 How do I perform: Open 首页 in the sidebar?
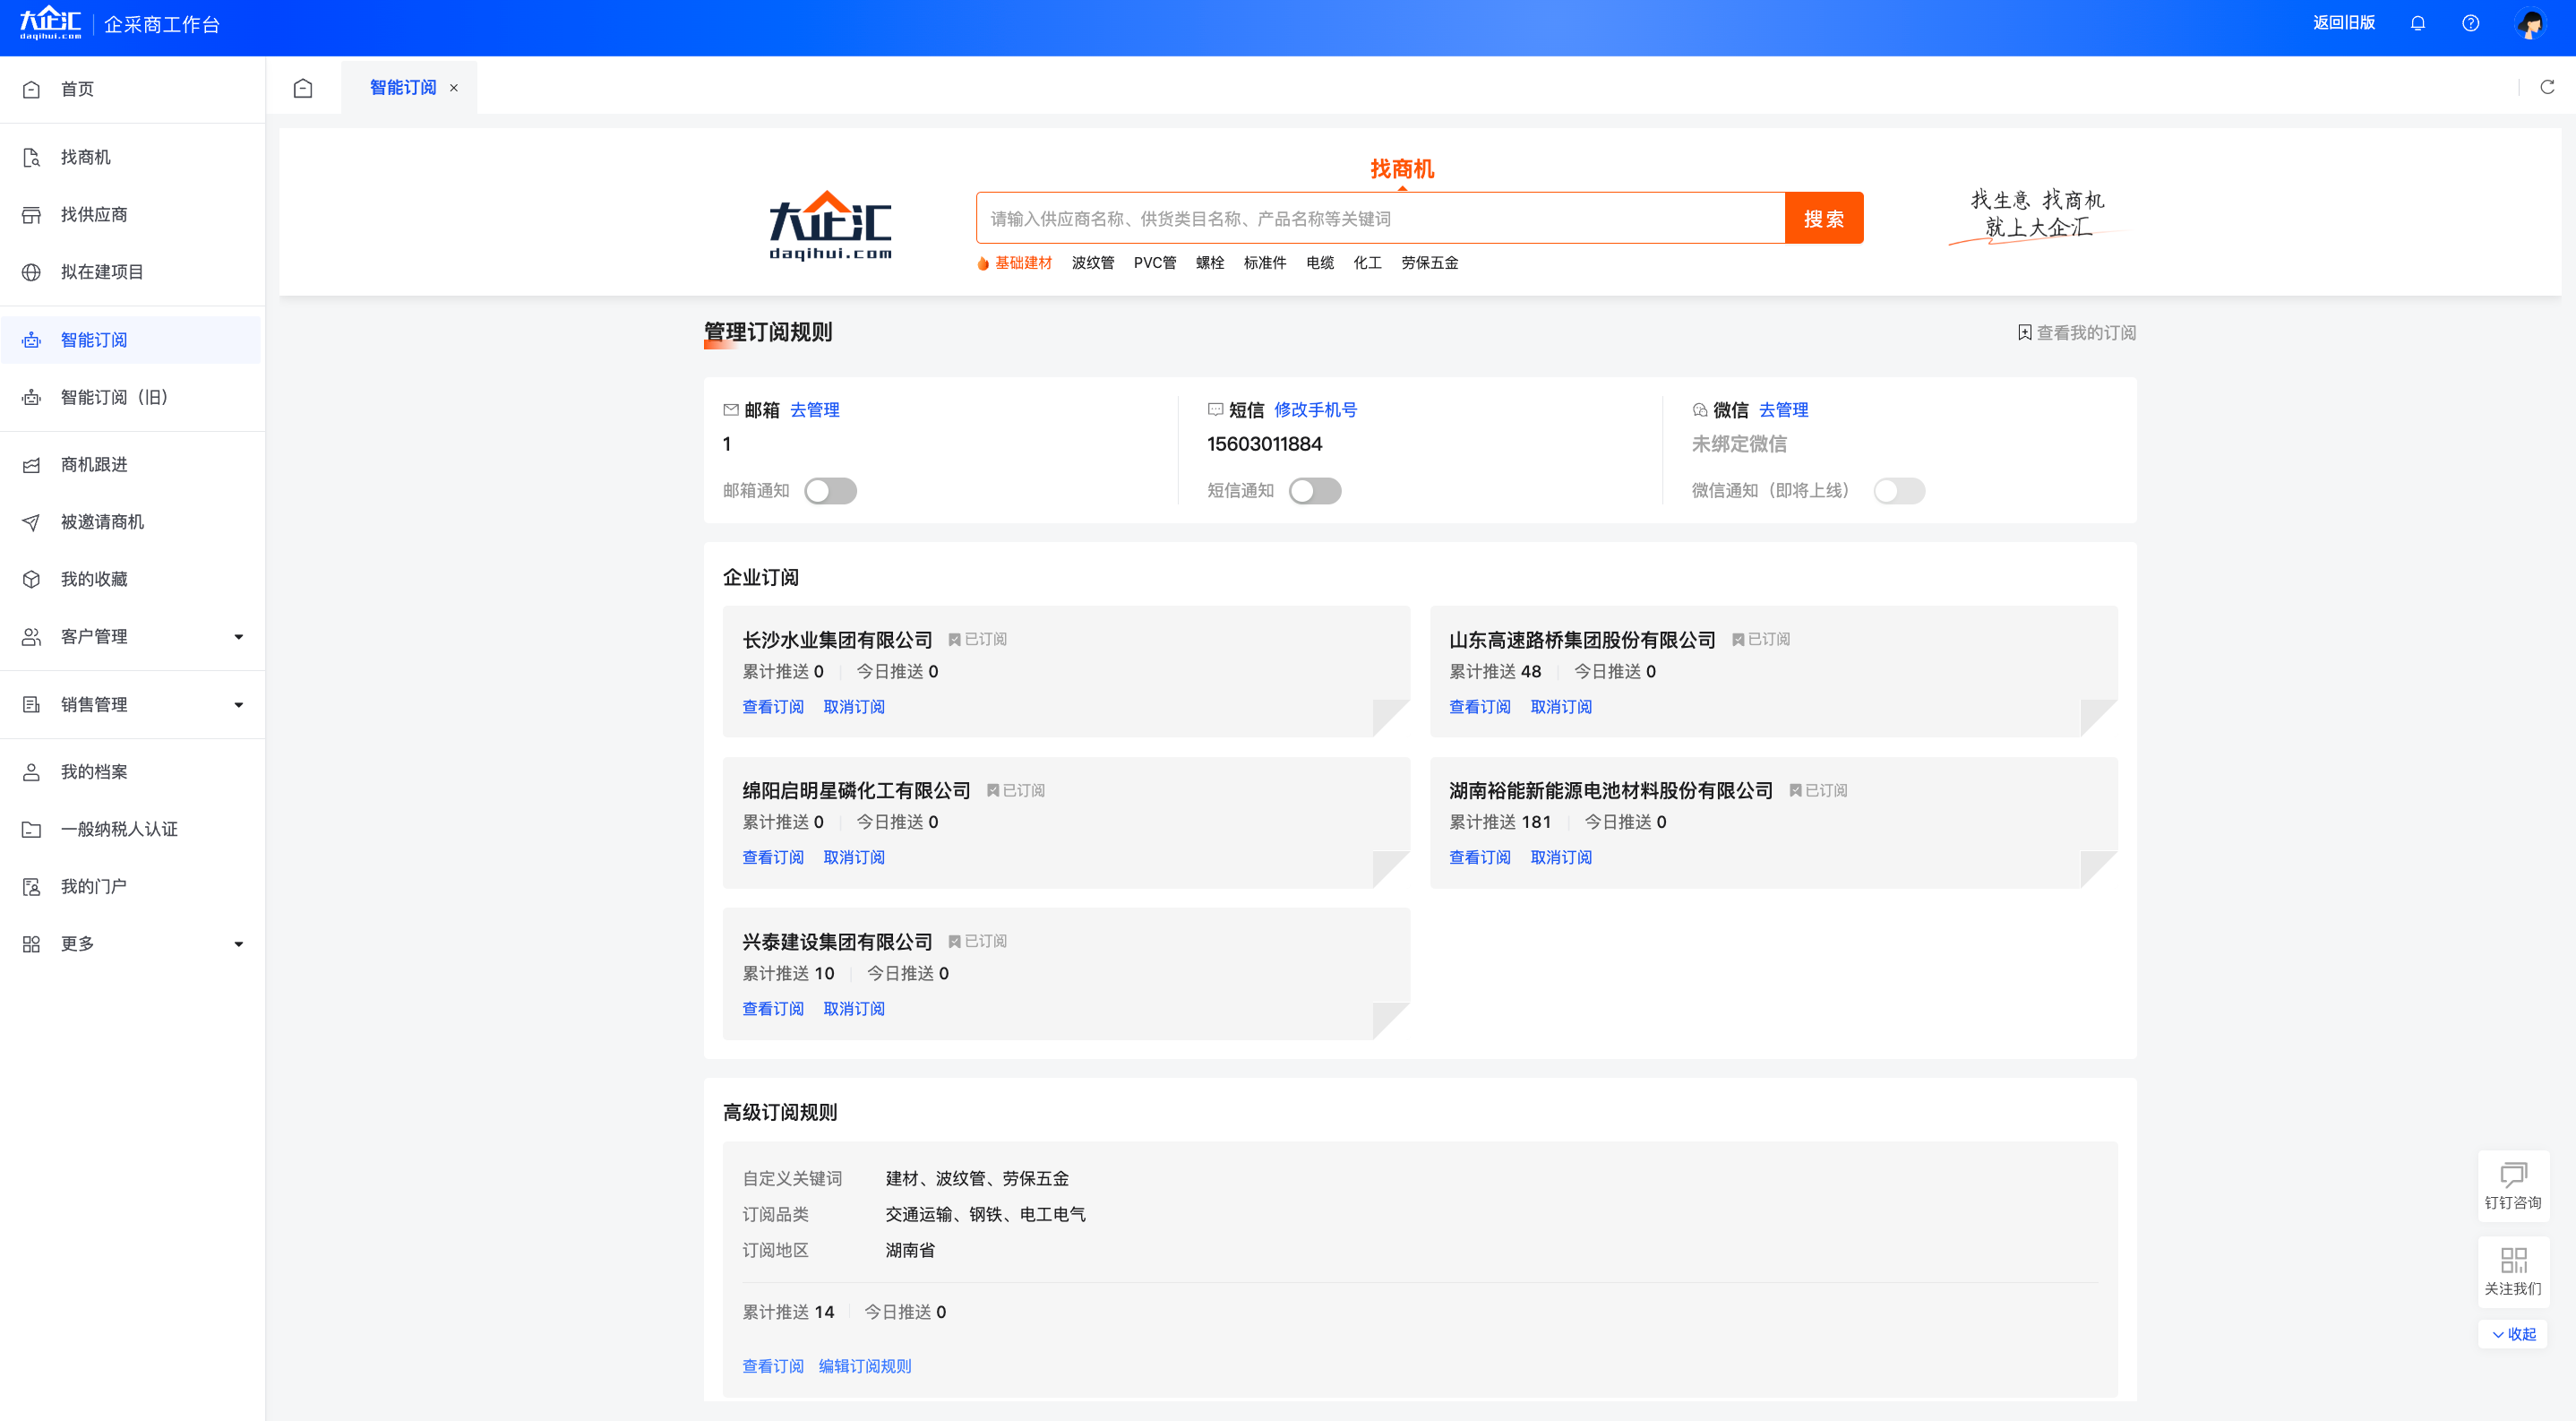132,89
